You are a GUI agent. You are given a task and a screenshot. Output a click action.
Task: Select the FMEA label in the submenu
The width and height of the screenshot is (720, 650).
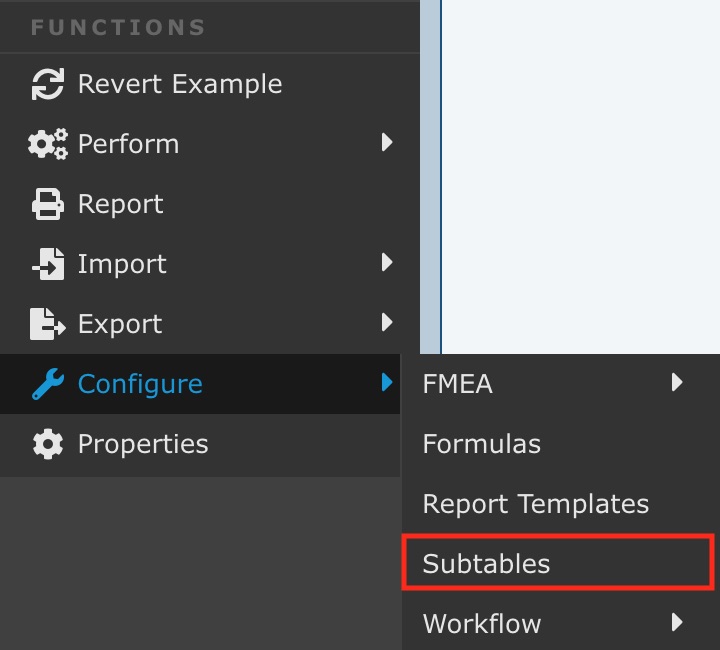click(457, 384)
